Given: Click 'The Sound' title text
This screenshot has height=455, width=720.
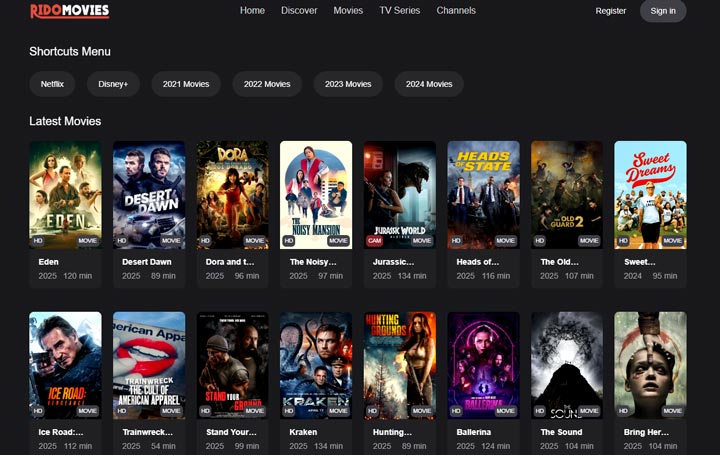Looking at the screenshot, I should pos(561,432).
